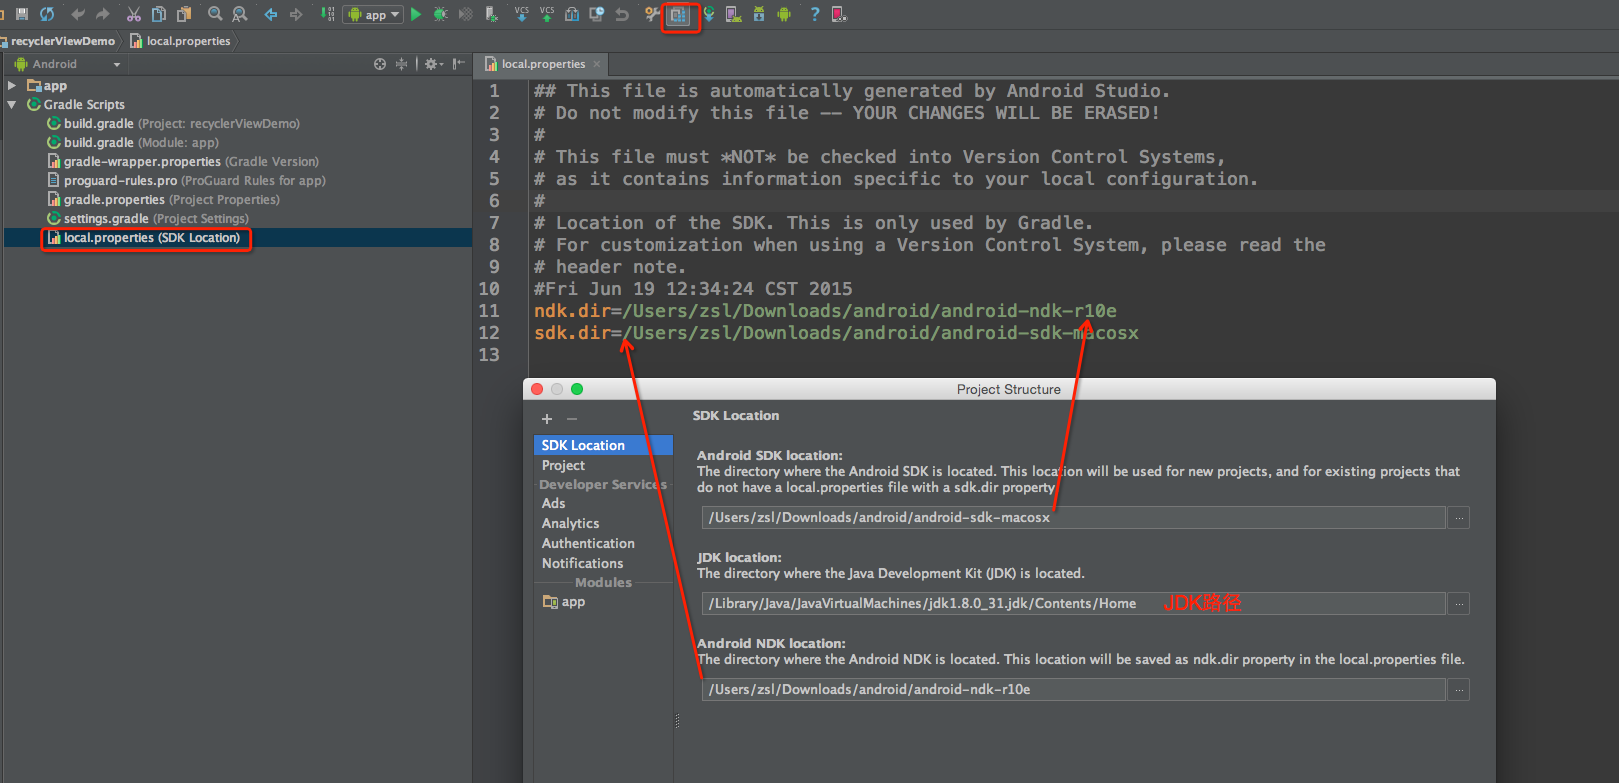Click the remove module minus button
The image size is (1619, 783).
[x=572, y=419]
